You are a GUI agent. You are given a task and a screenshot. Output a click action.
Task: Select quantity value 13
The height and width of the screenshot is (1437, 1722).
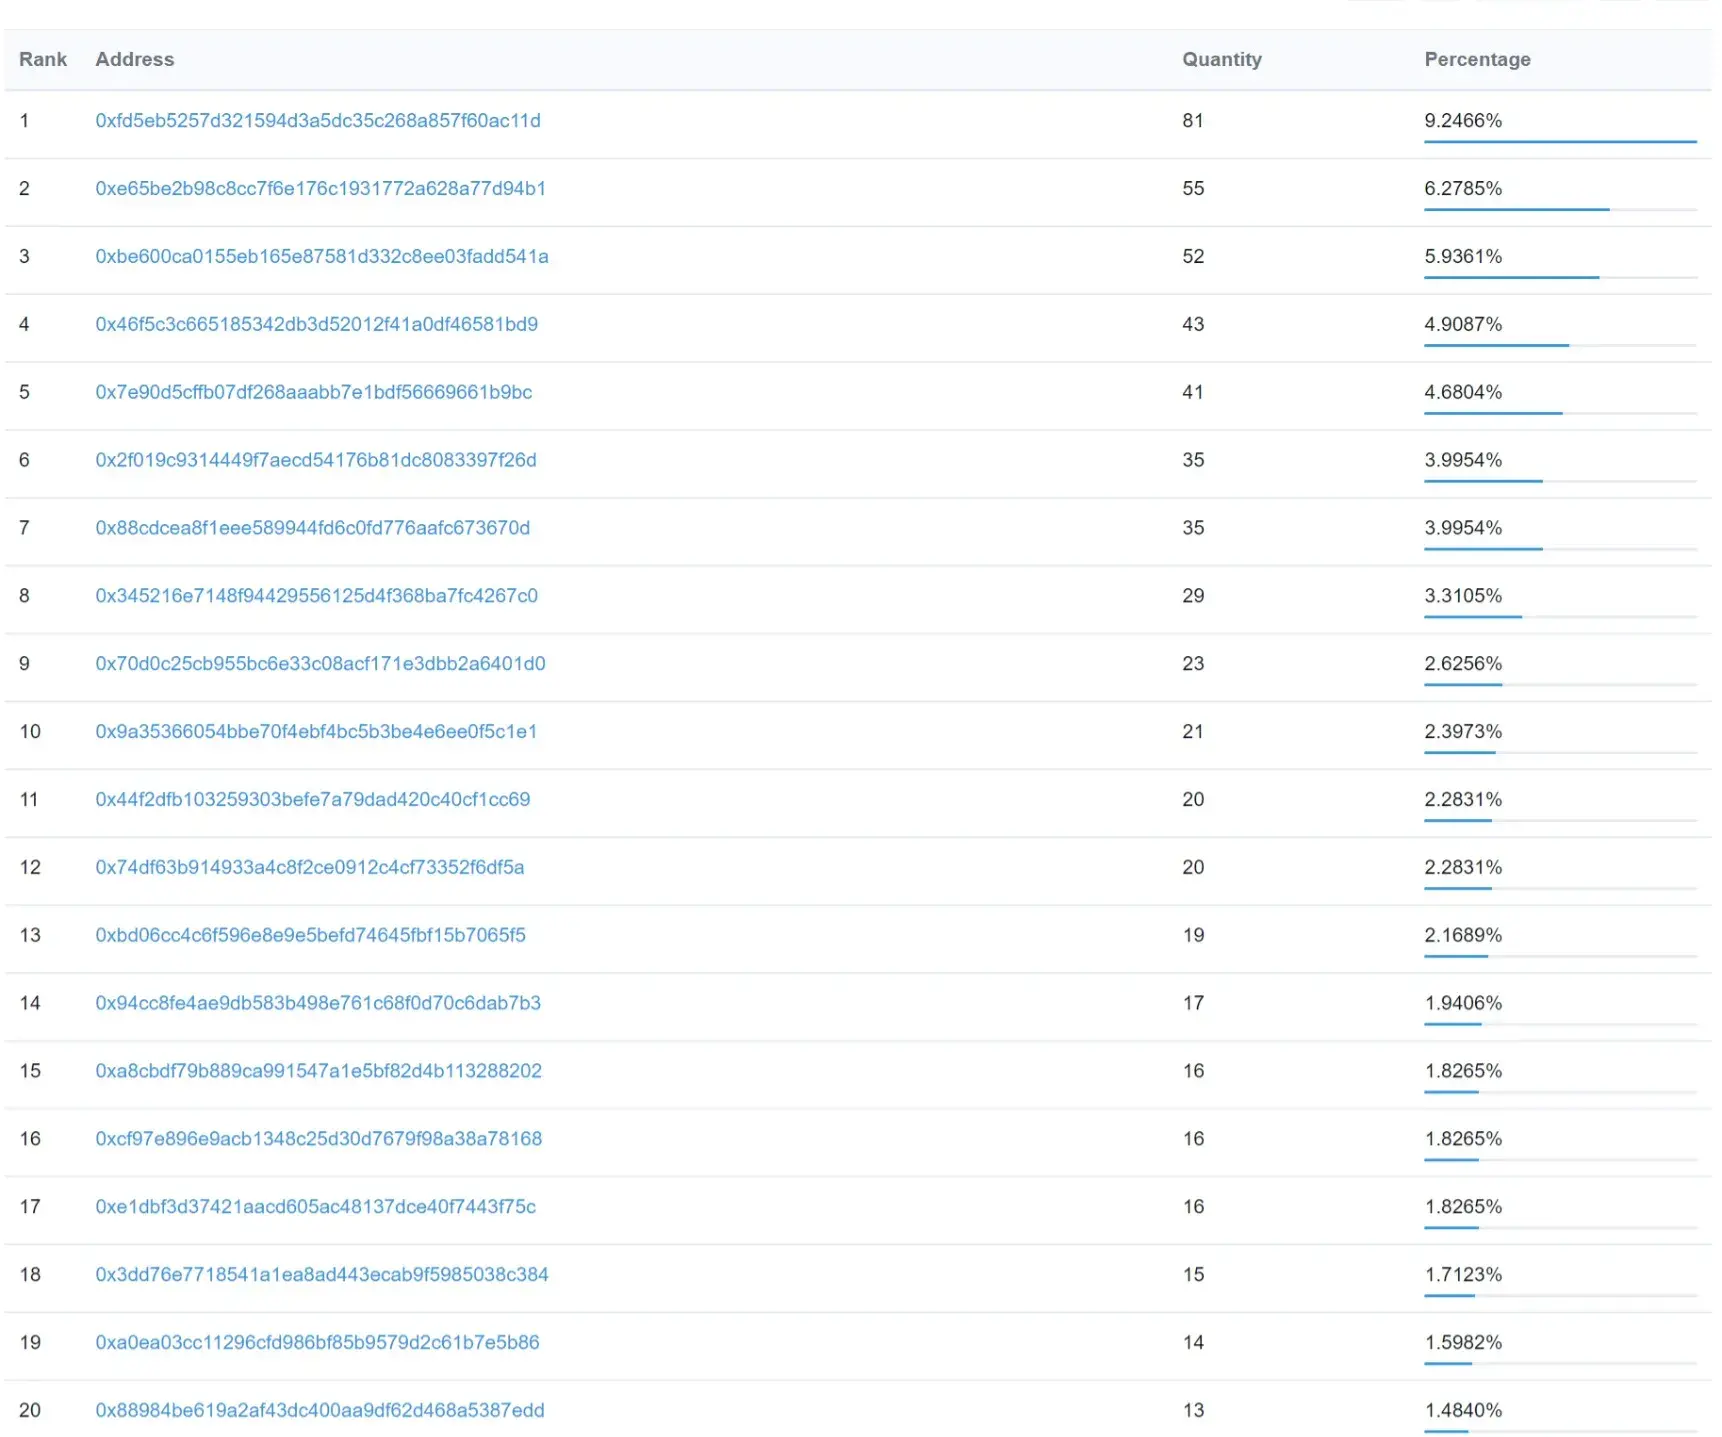(x=1193, y=1411)
